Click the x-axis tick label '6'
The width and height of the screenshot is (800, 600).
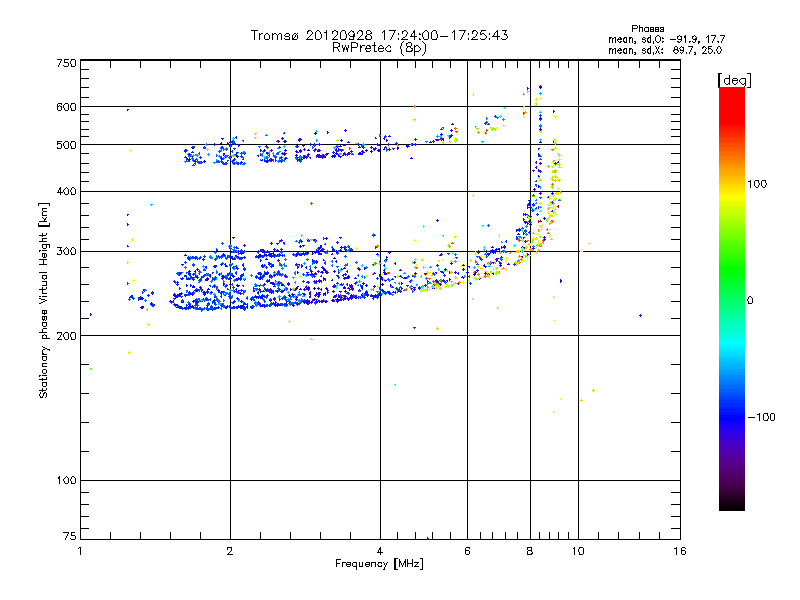pyautogui.click(x=467, y=551)
